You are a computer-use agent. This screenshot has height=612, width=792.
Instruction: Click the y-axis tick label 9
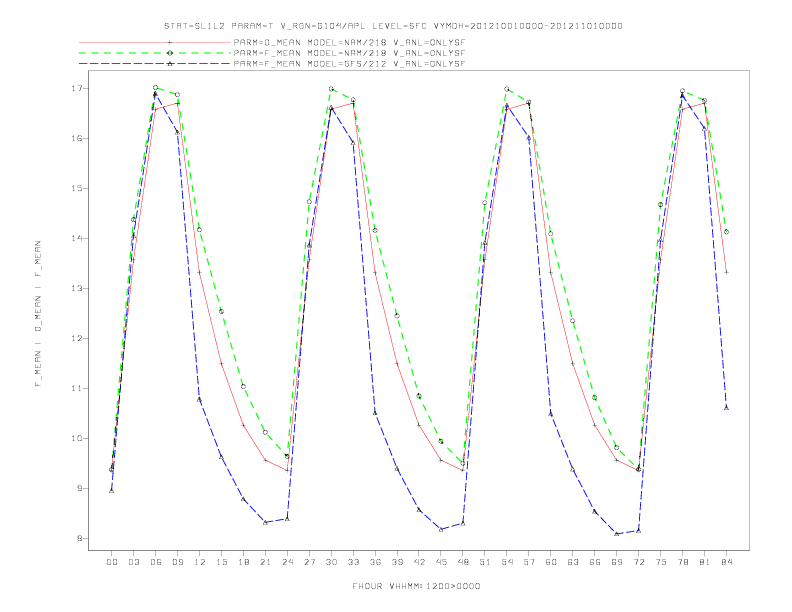pyautogui.click(x=80, y=488)
